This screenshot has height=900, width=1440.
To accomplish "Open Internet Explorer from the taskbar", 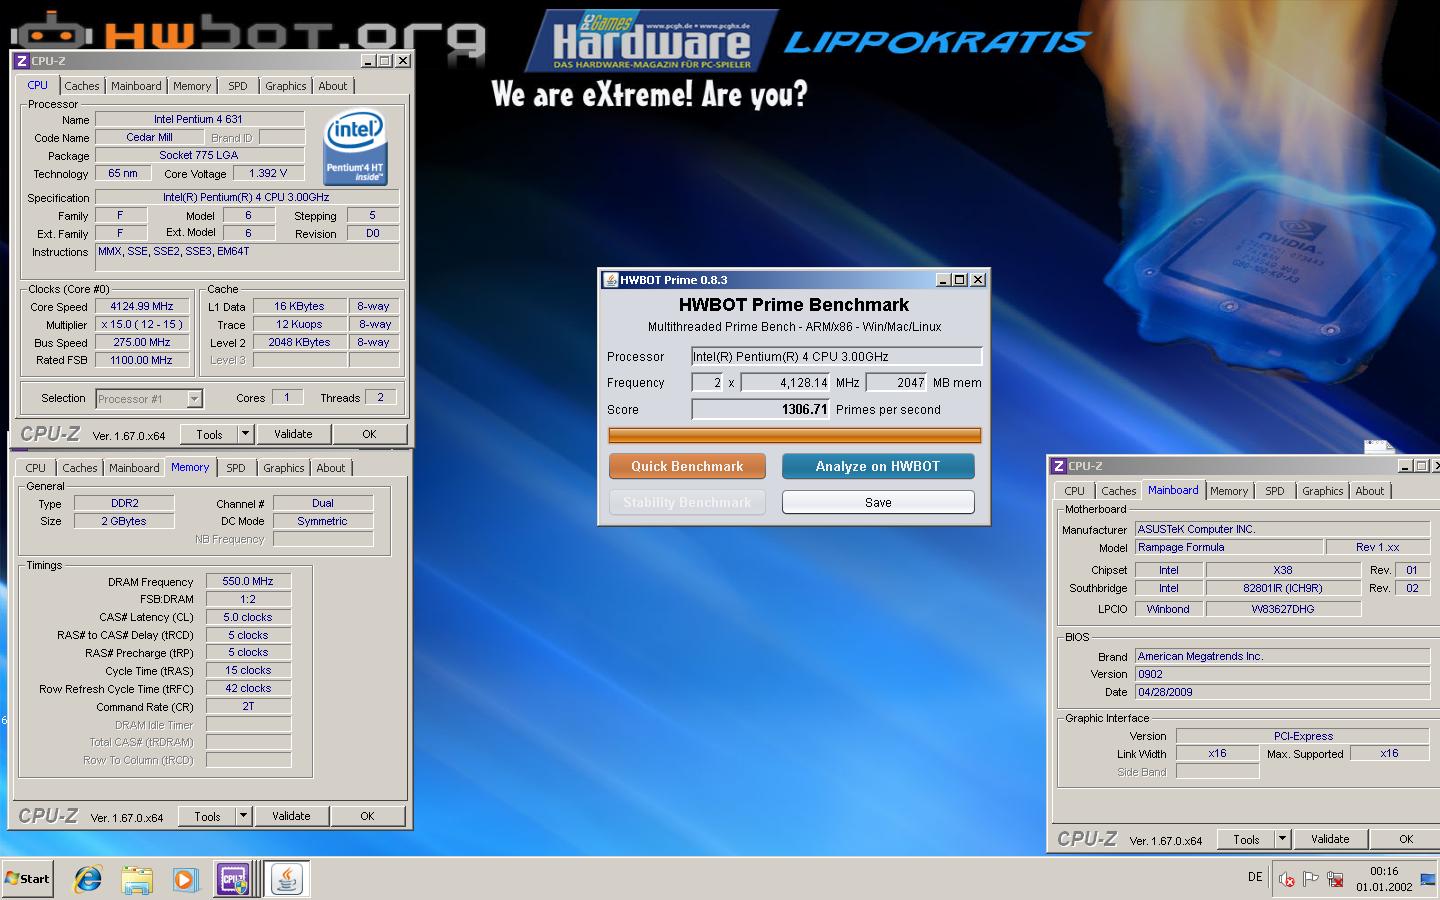I will (88, 879).
